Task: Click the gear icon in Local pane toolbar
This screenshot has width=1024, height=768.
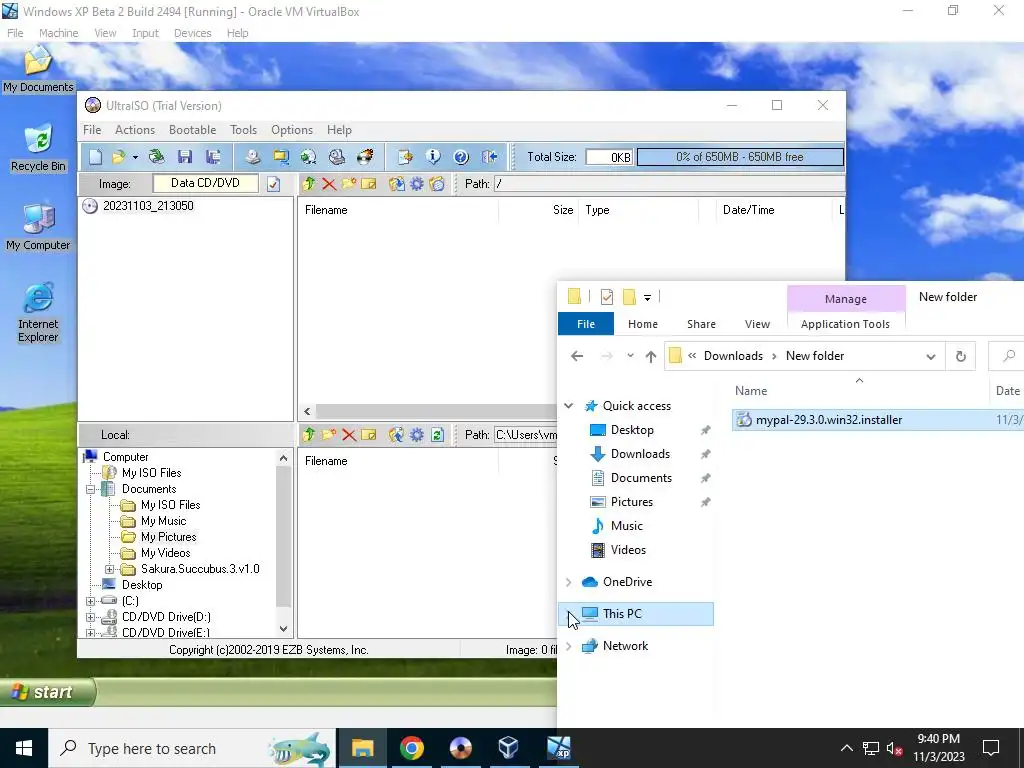Action: 417,435
